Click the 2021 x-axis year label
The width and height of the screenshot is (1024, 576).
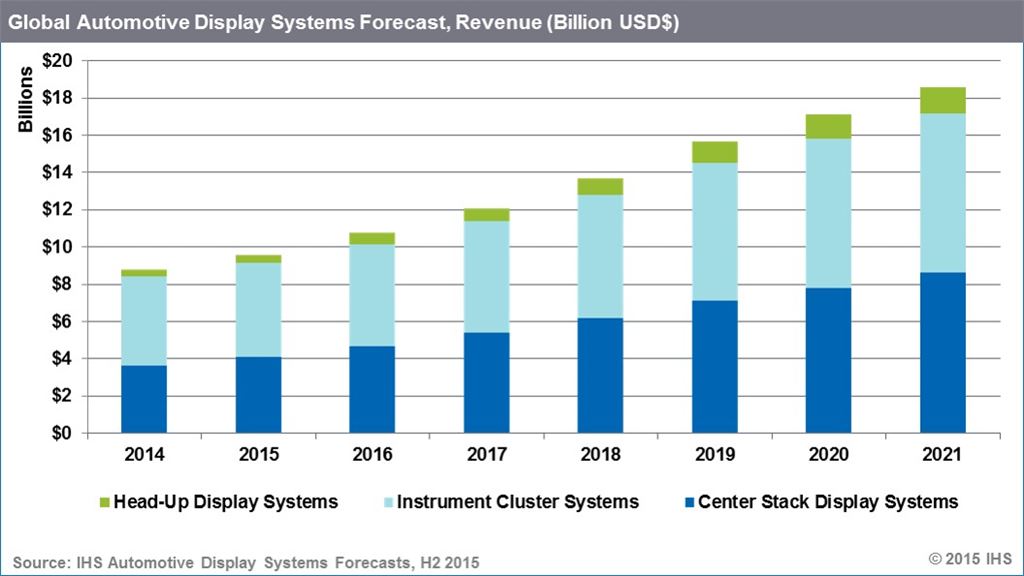(x=943, y=454)
